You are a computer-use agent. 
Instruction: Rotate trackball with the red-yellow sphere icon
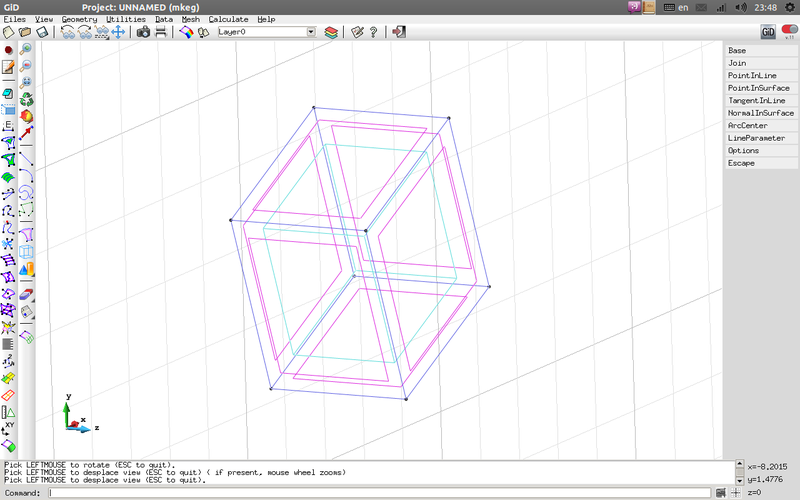[x=26, y=116]
